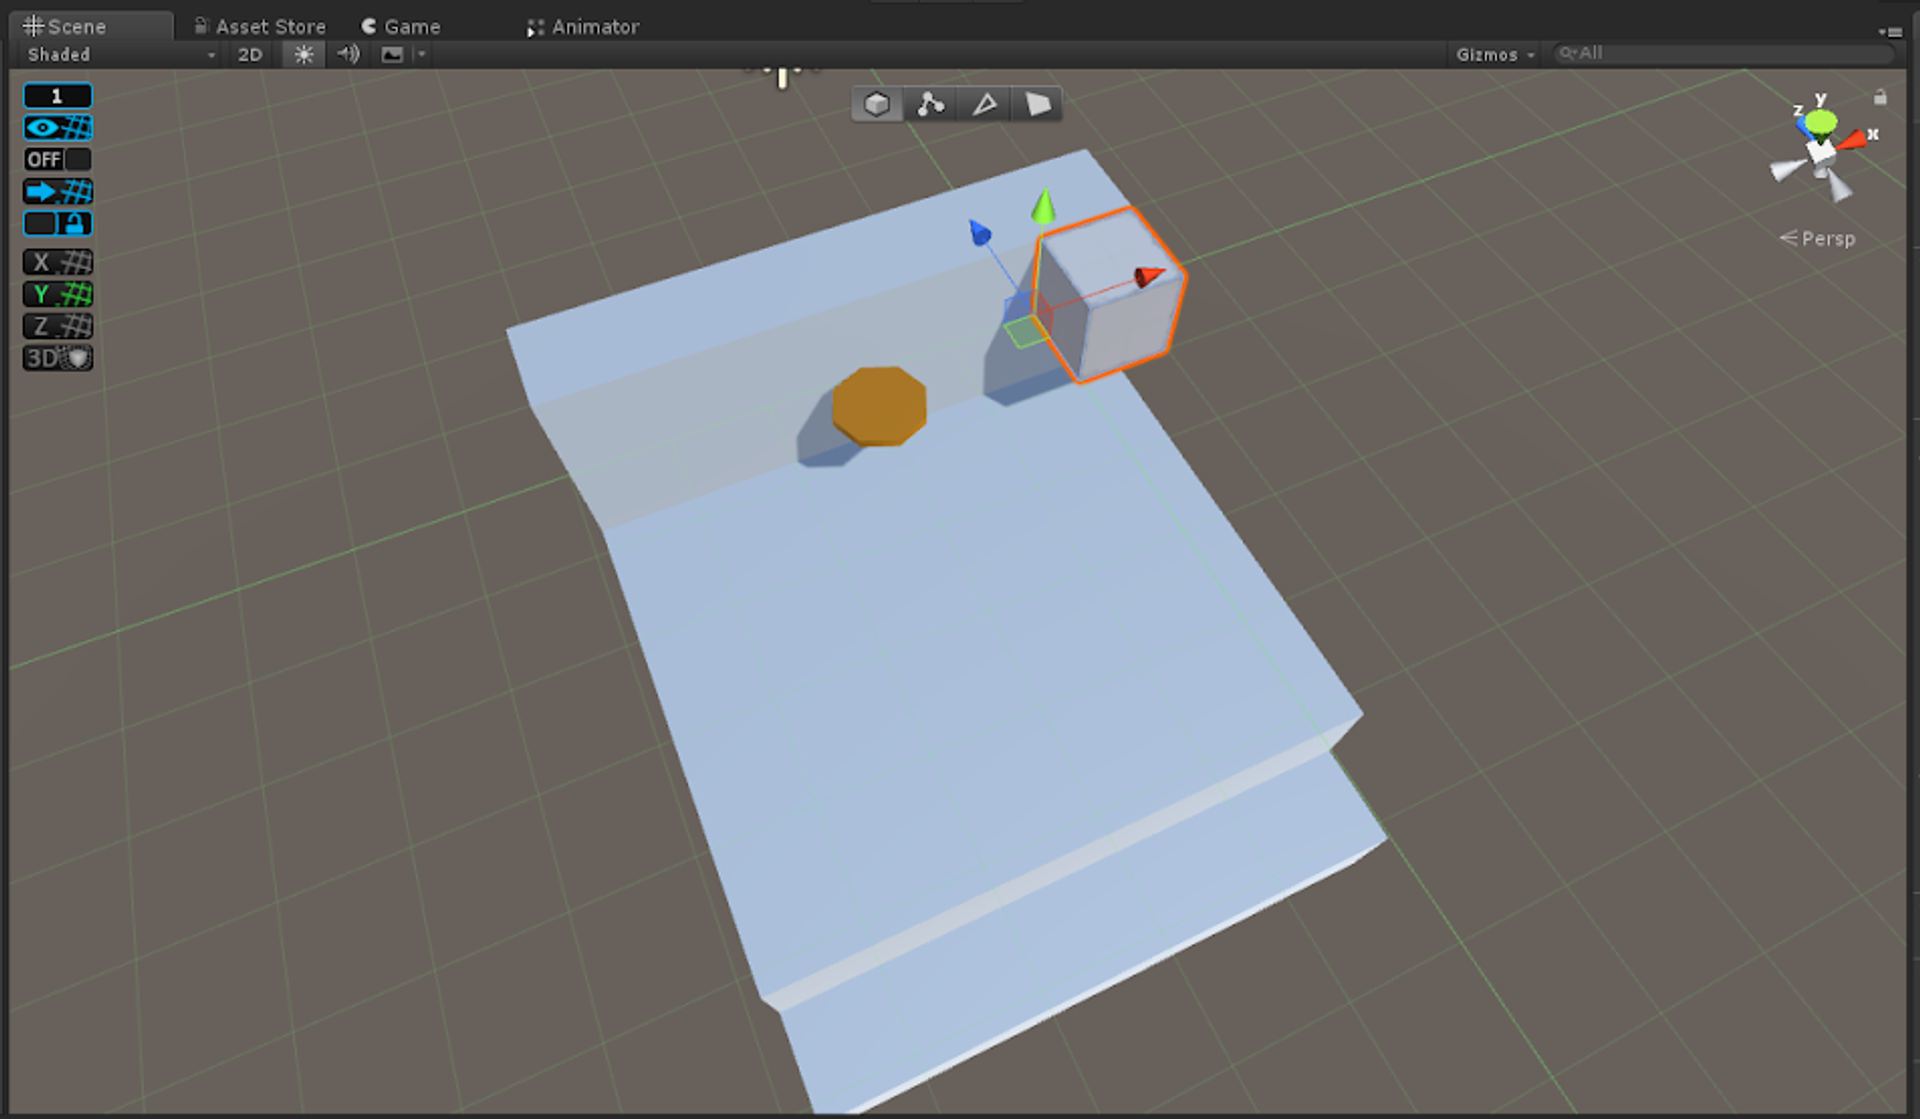Set ProGrids grid to X axis
This screenshot has height=1119, width=1920.
[58, 262]
